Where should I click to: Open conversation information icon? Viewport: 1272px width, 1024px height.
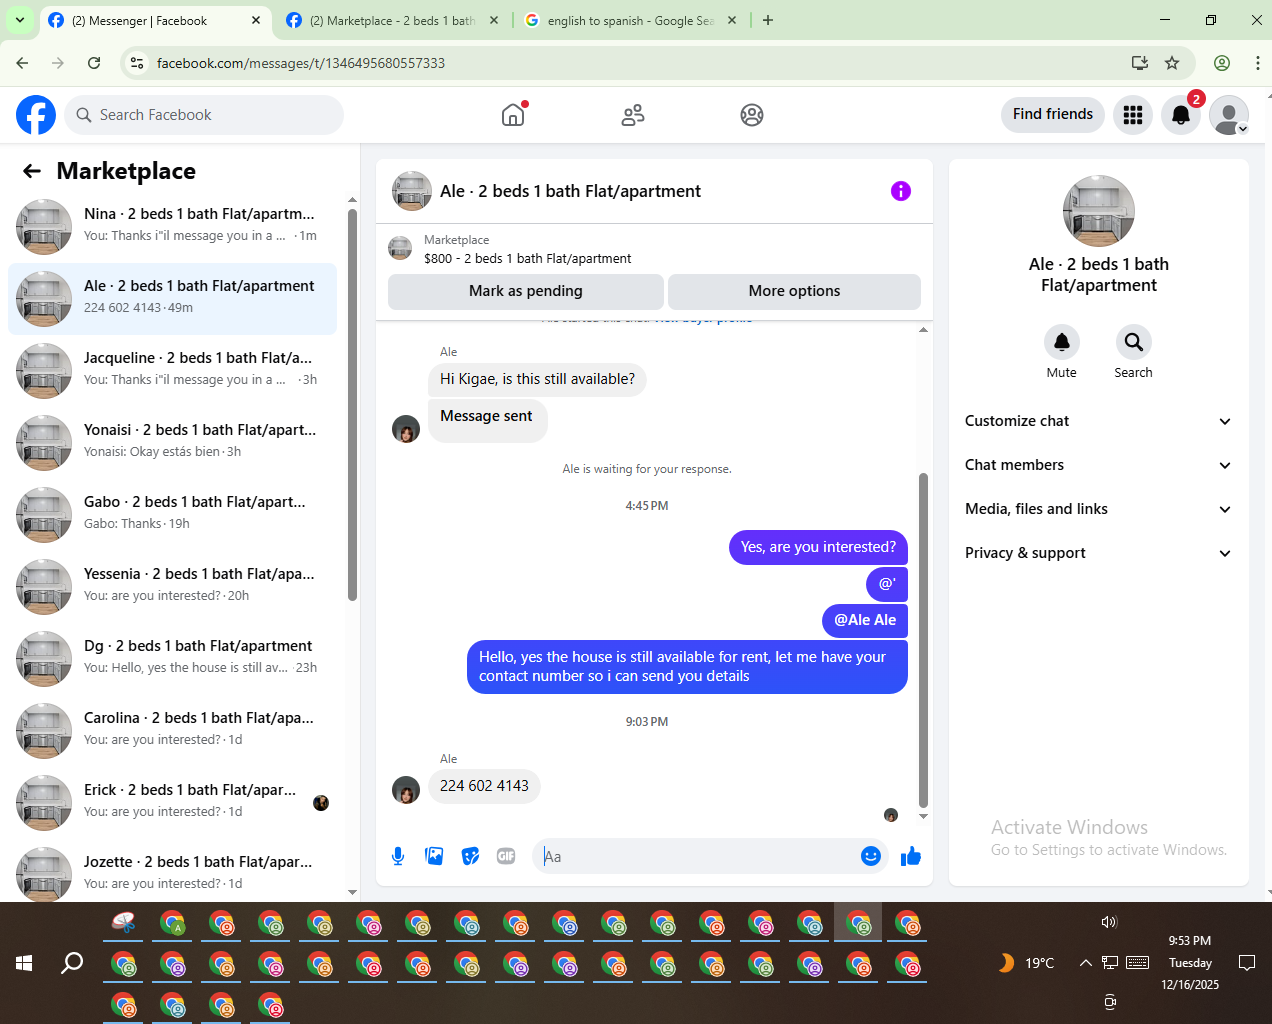point(901,191)
